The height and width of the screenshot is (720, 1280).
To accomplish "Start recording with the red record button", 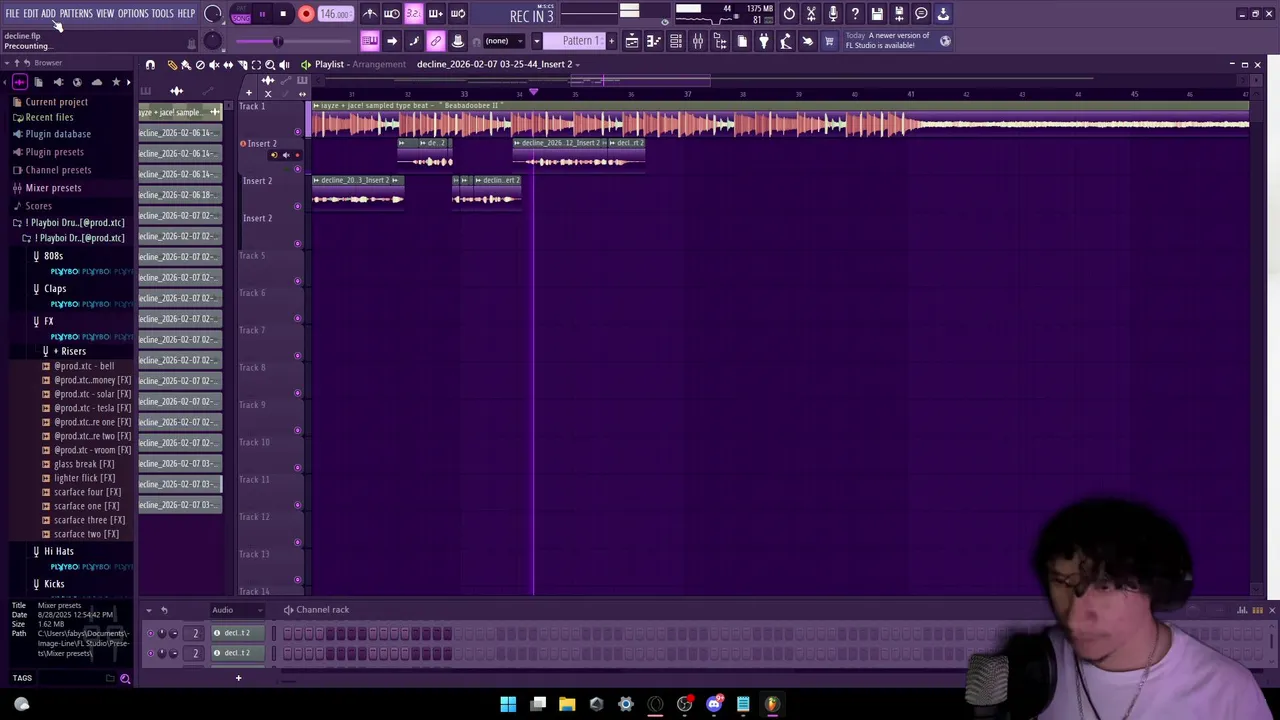I will pyautogui.click(x=306, y=14).
